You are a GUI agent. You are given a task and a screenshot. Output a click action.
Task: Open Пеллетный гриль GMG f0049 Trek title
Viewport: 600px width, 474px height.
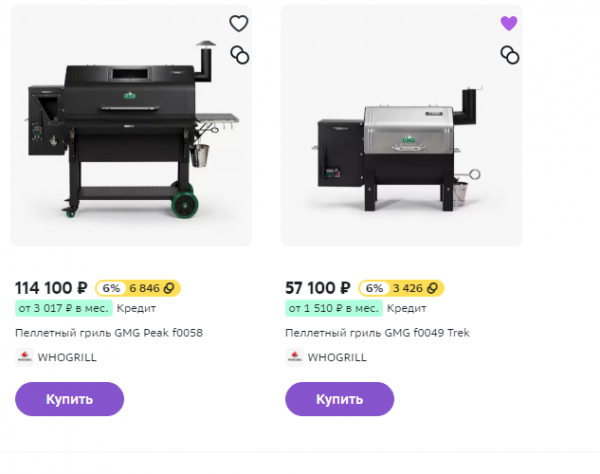[377, 333]
